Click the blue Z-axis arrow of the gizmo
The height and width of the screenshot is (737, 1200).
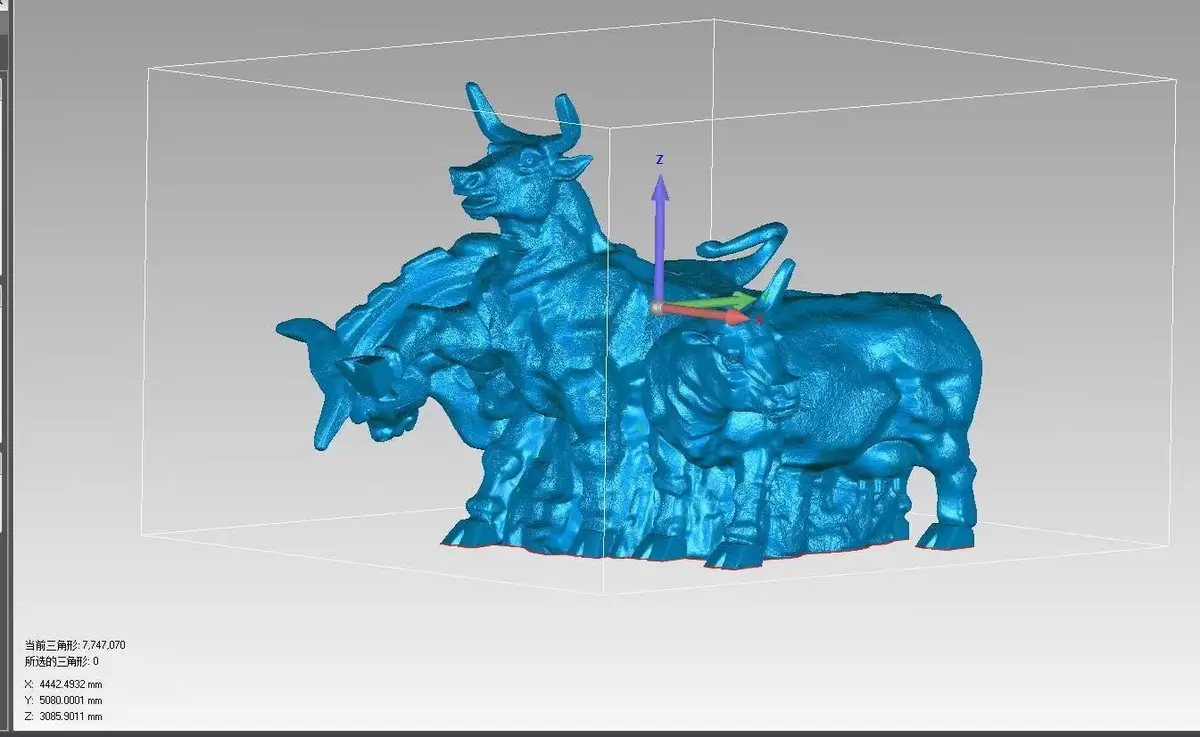(x=660, y=238)
